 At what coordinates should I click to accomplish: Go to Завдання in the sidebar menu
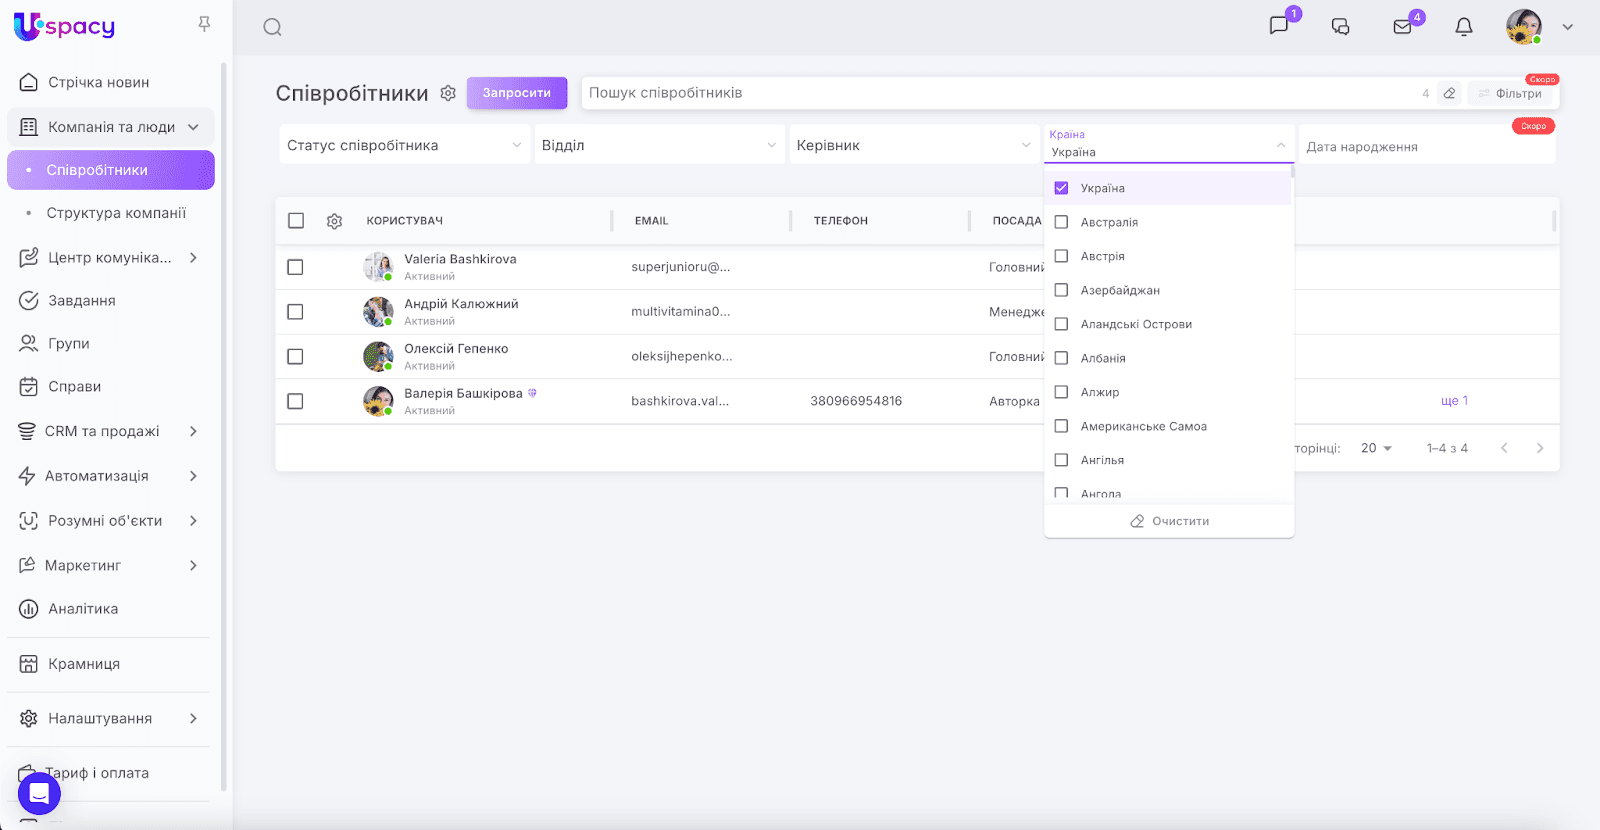coord(82,300)
